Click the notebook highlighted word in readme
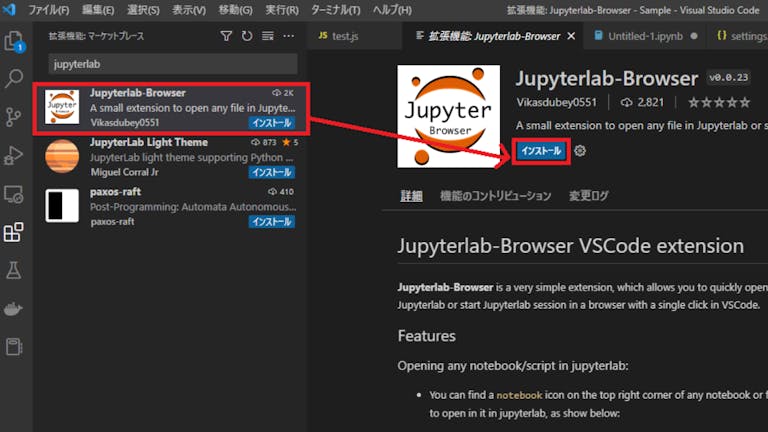 click(519, 395)
